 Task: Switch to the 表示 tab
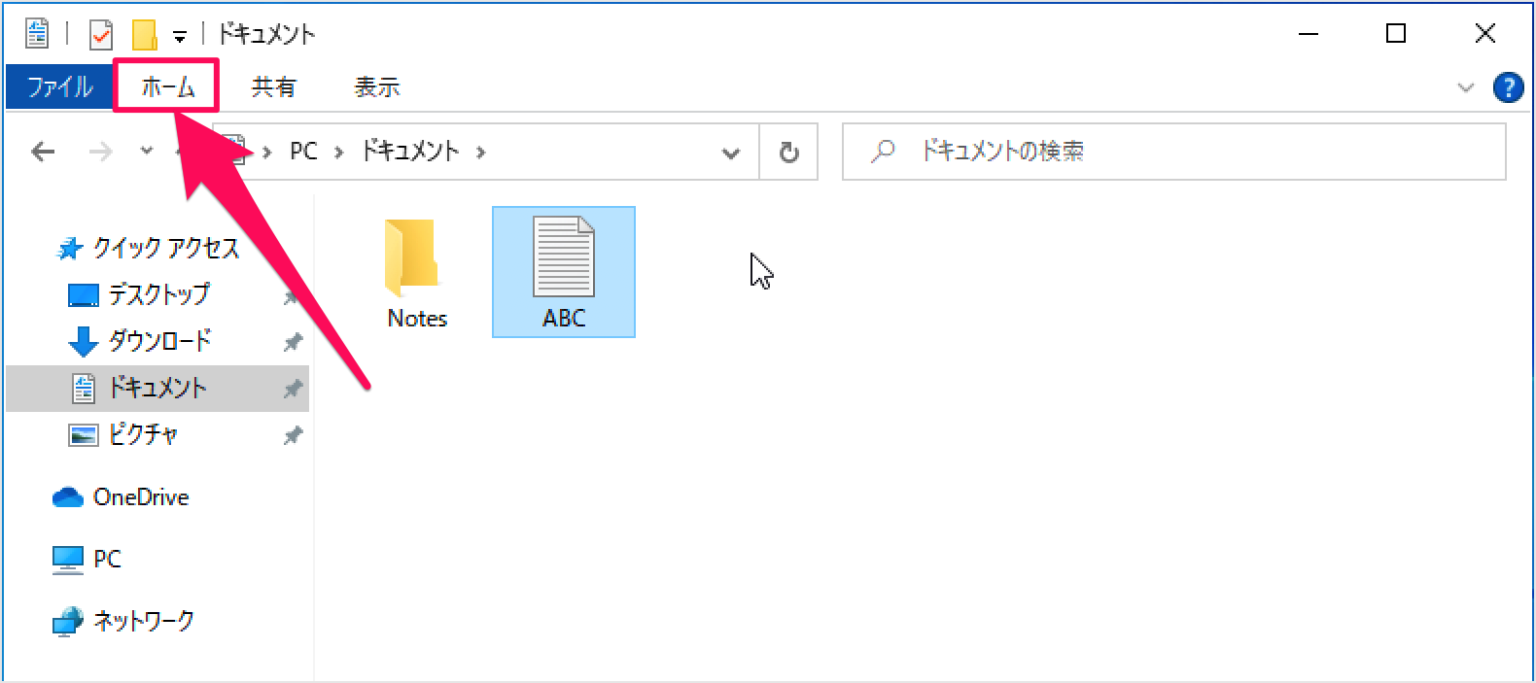[x=377, y=88]
